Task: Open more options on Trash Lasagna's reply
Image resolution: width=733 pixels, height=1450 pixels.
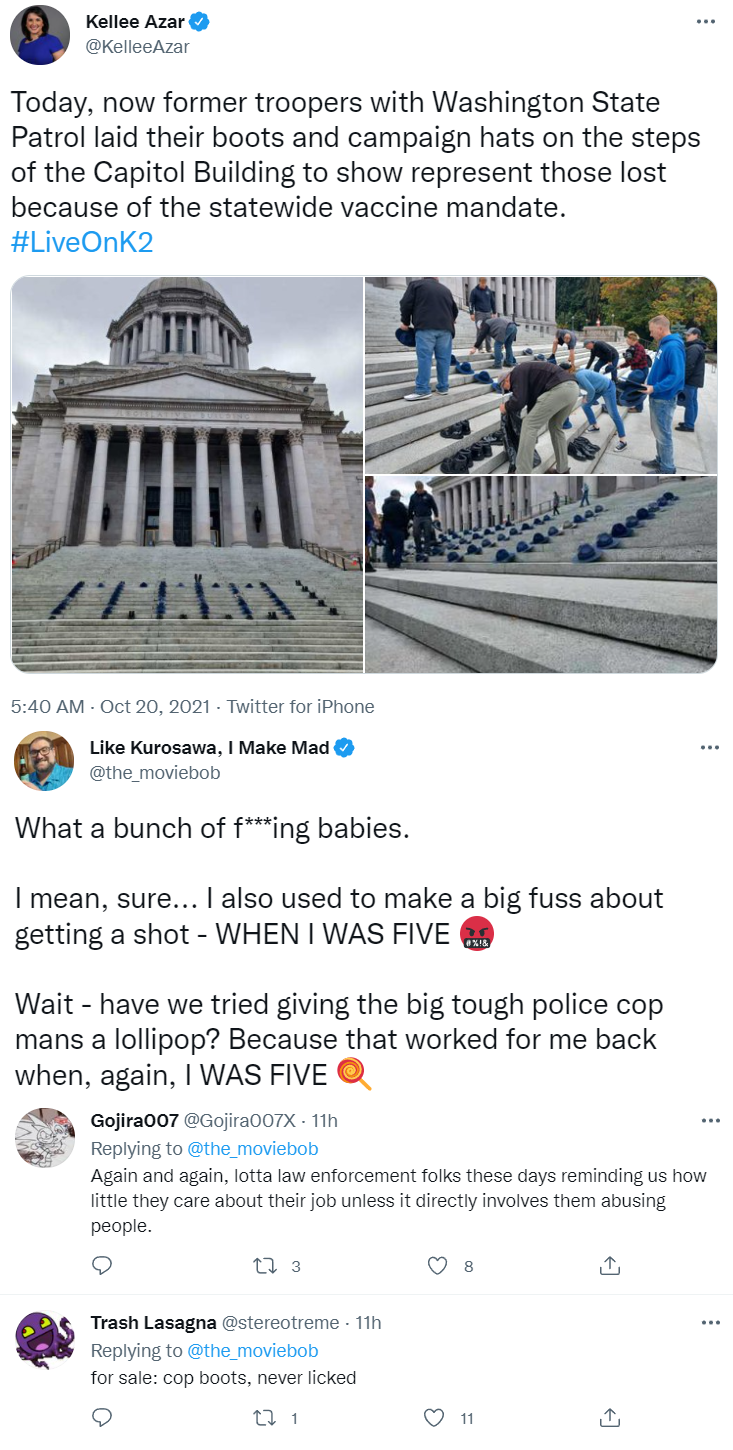Action: pos(708,1322)
